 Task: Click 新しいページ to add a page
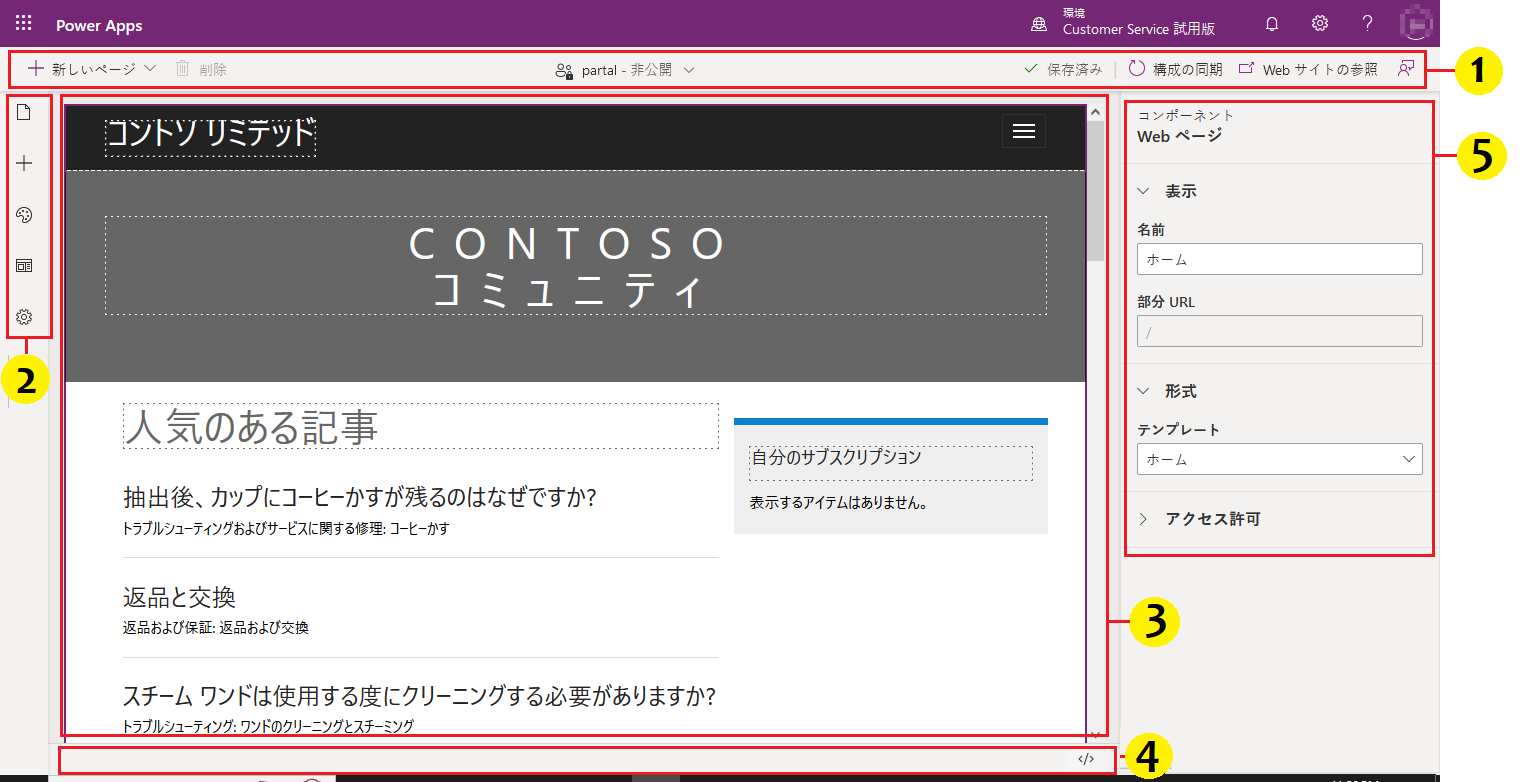pos(92,69)
